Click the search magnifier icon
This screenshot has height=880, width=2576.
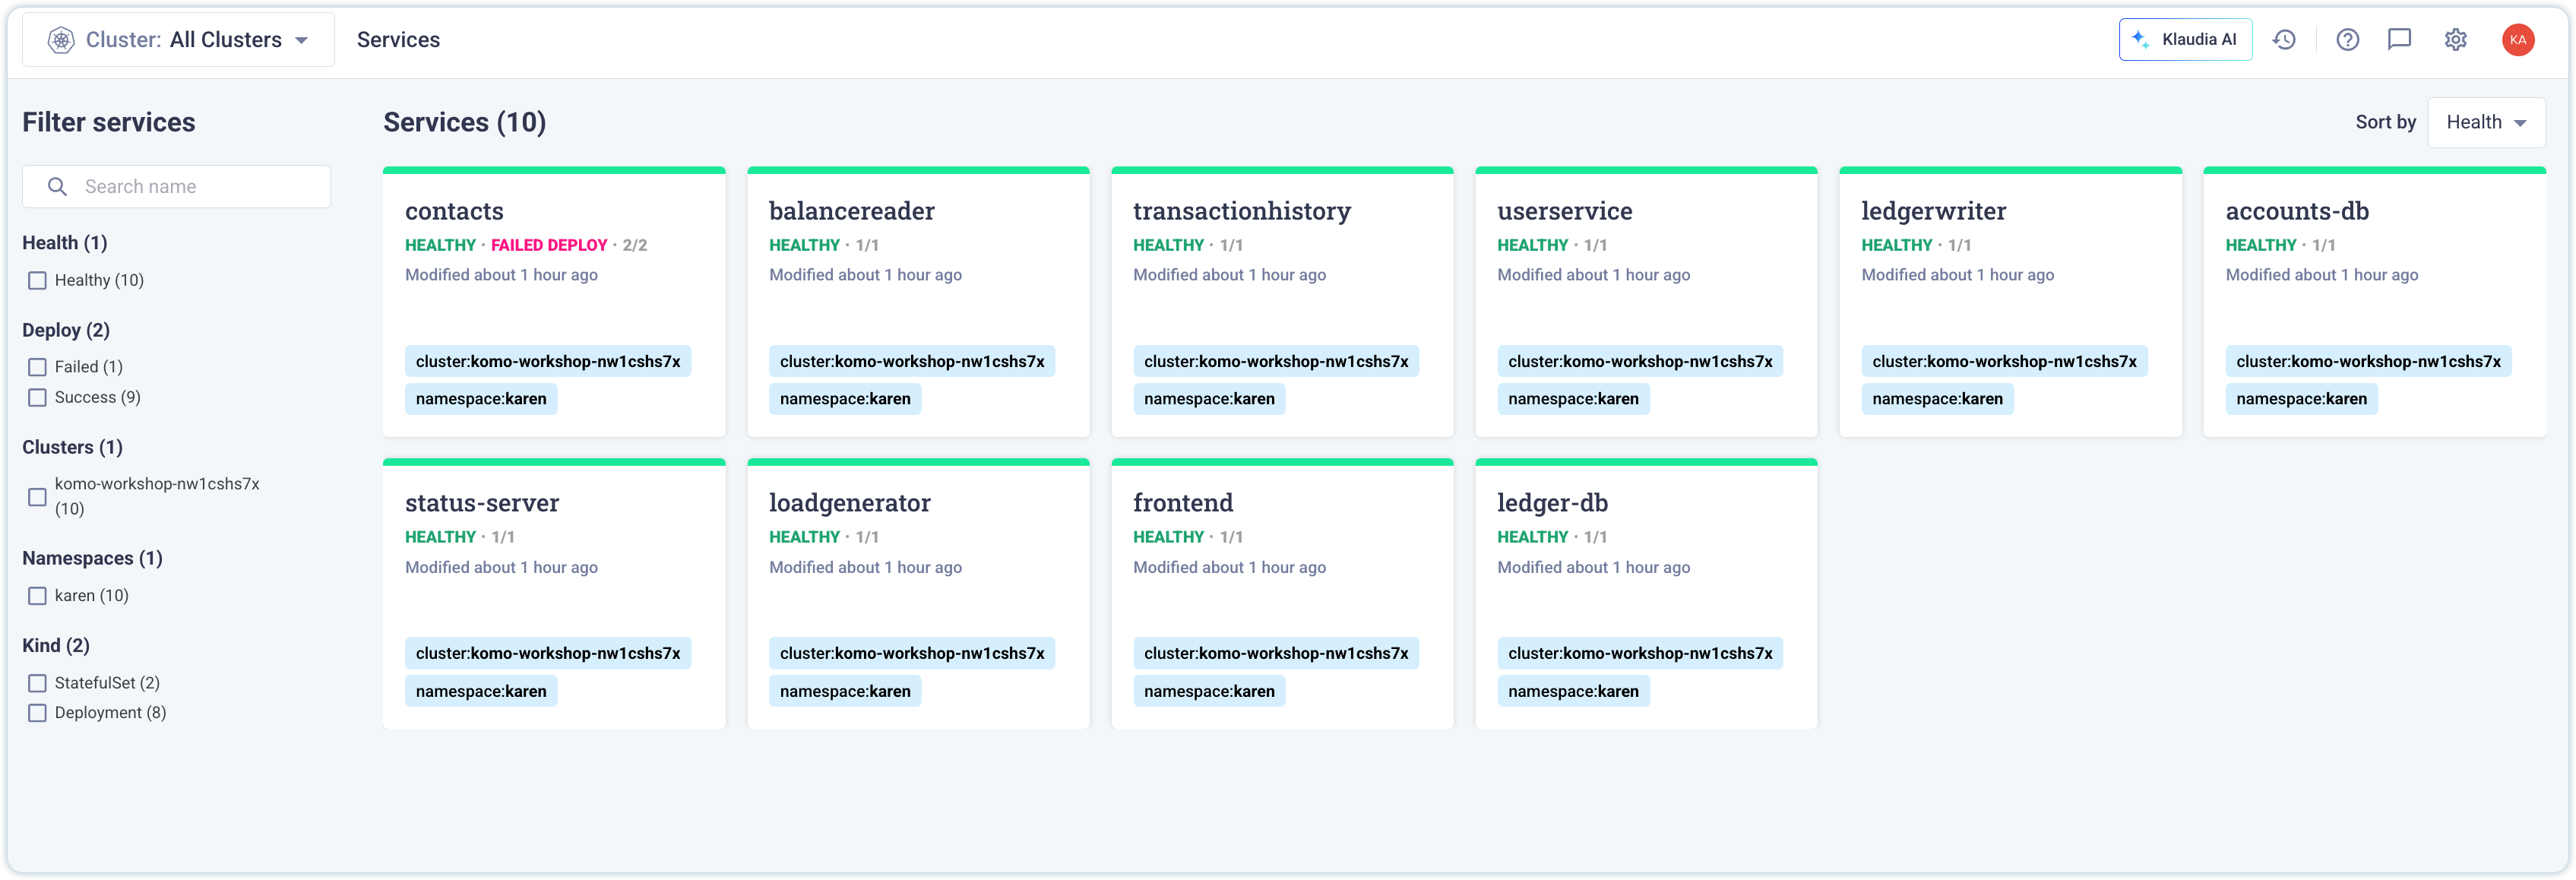point(57,187)
